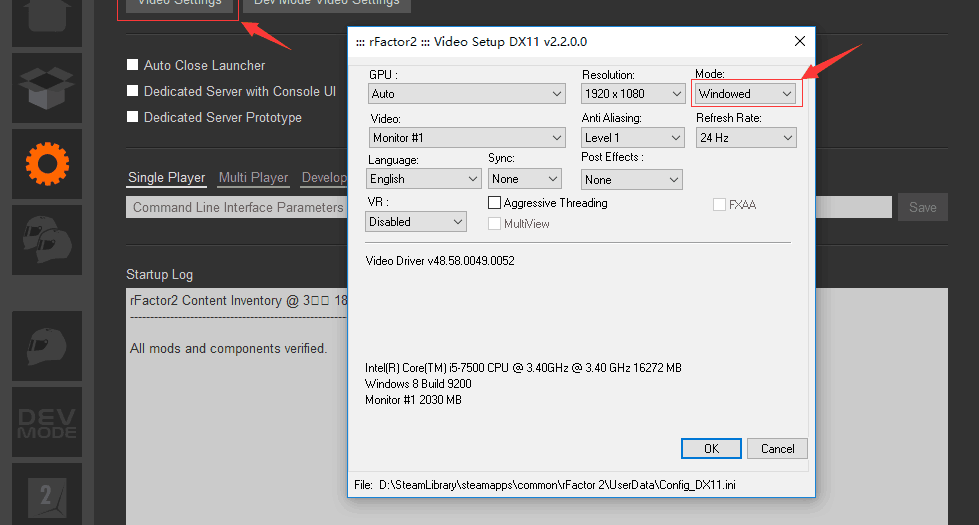Expand the Video dropdown Monitor #1
Image resolution: width=979 pixels, height=525 pixels.
coord(467,137)
